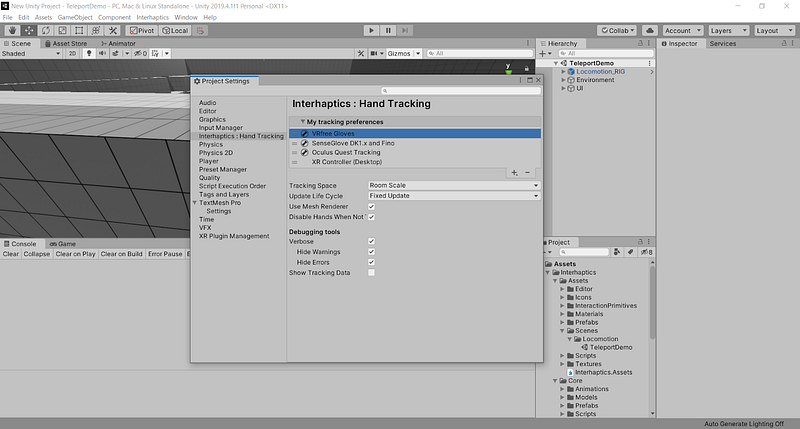The height and width of the screenshot is (429, 800).
Task: Toggle scene effects icon
Action: pos(116,53)
